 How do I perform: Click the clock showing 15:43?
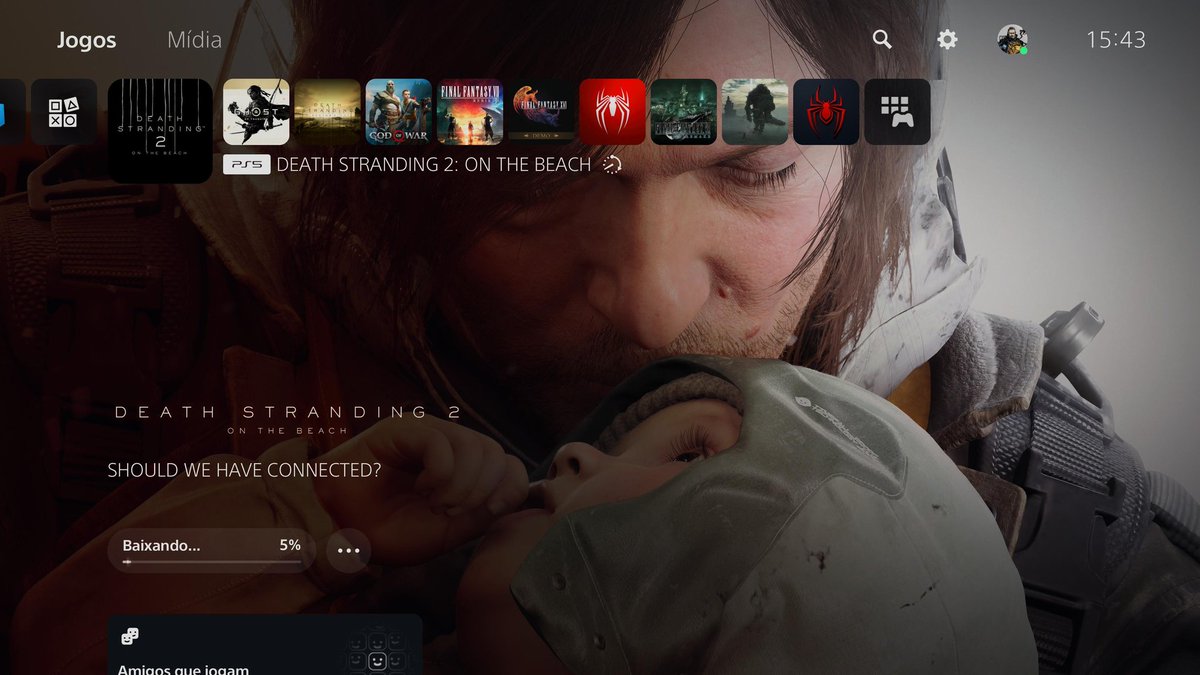1116,40
